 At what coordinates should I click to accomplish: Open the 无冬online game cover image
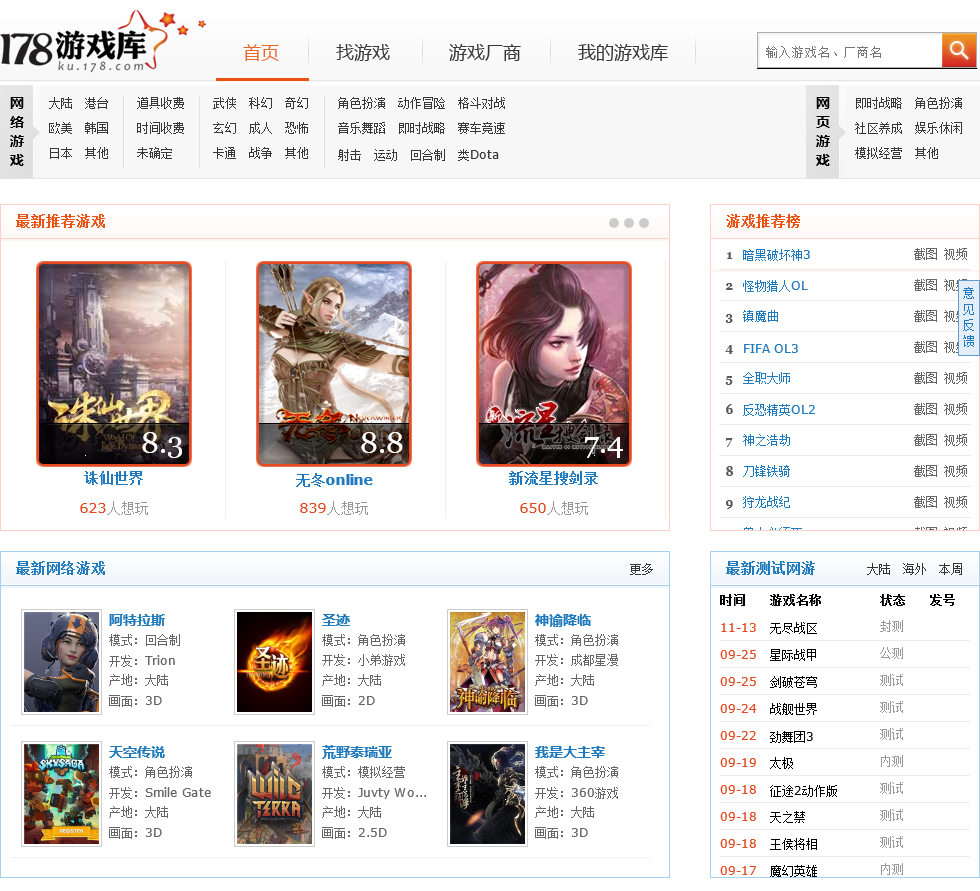334,364
